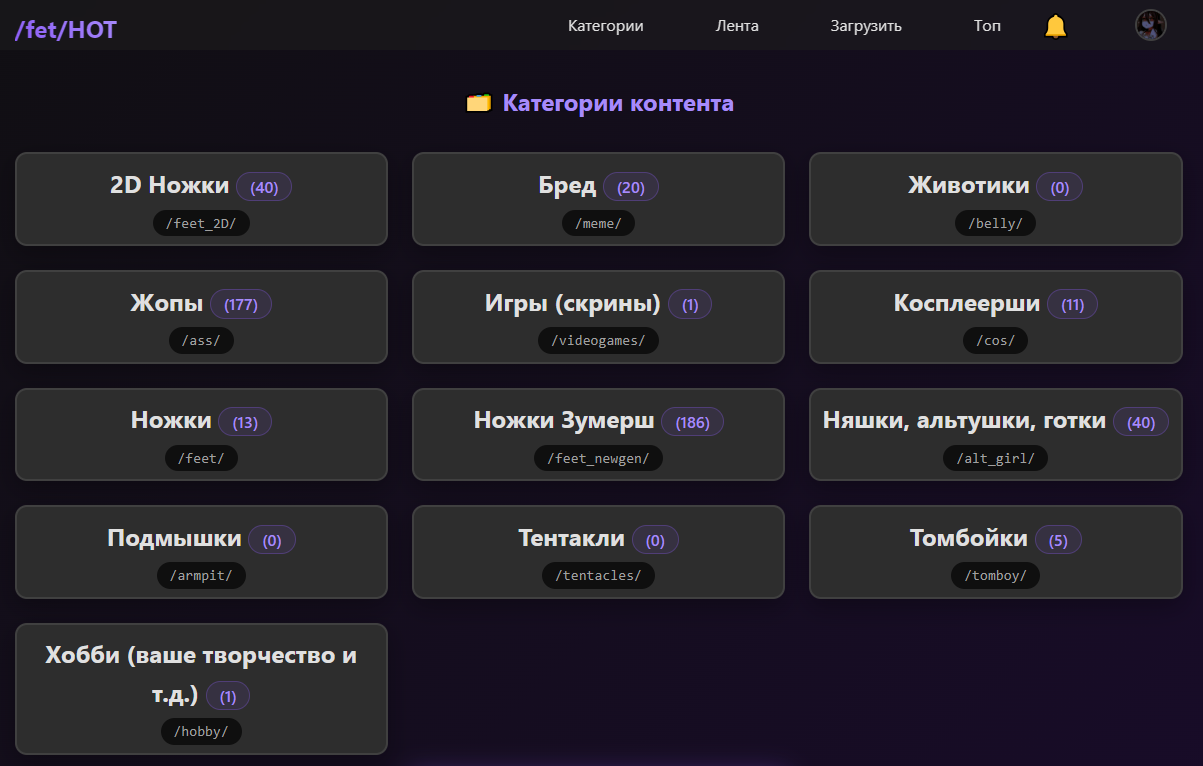Go to the Лента page
Image resolution: width=1203 pixels, height=766 pixels.
[x=737, y=26]
